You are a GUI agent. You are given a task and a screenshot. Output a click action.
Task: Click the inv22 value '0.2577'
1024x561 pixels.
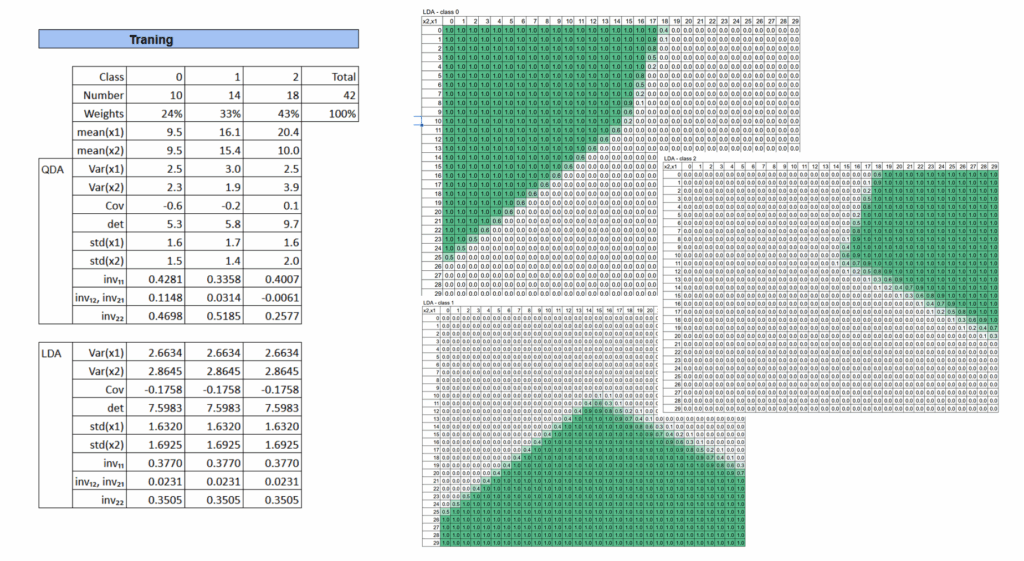tap(272, 315)
